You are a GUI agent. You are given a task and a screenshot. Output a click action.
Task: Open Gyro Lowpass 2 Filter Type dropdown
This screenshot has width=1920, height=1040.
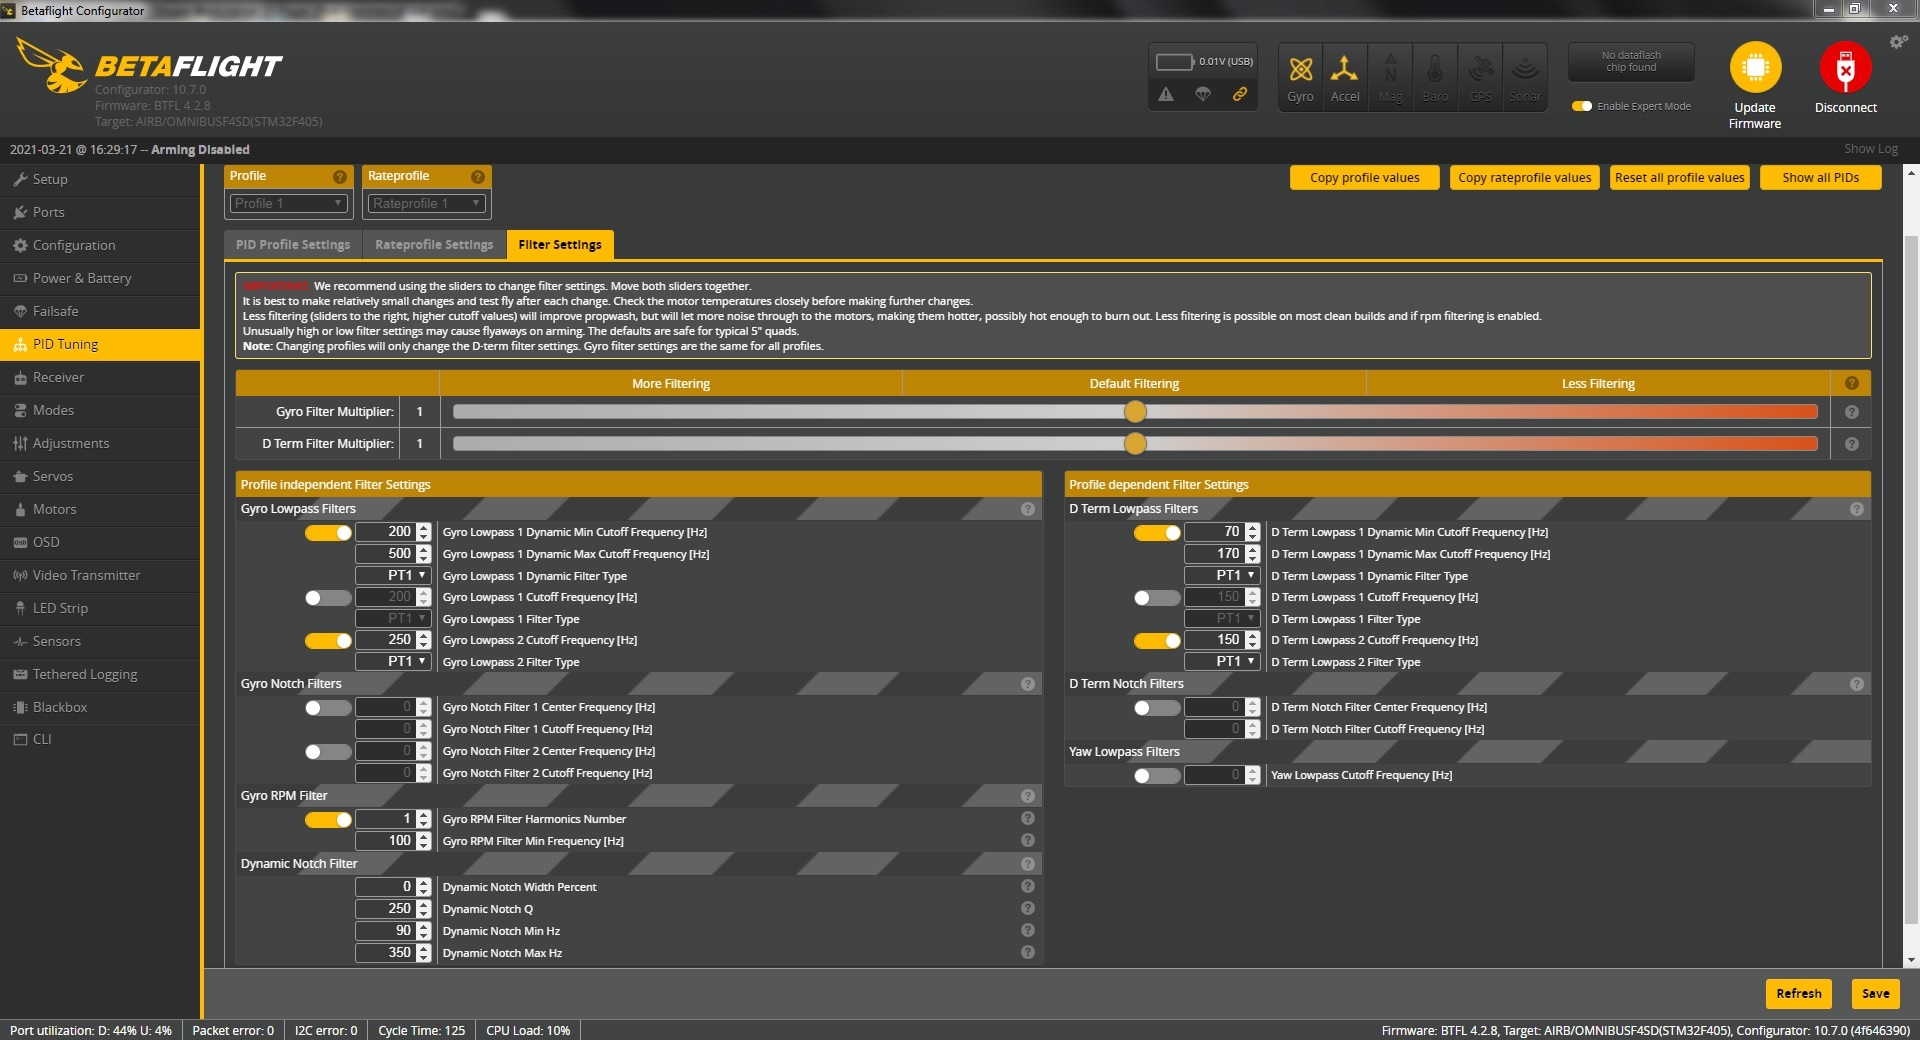[x=393, y=662]
